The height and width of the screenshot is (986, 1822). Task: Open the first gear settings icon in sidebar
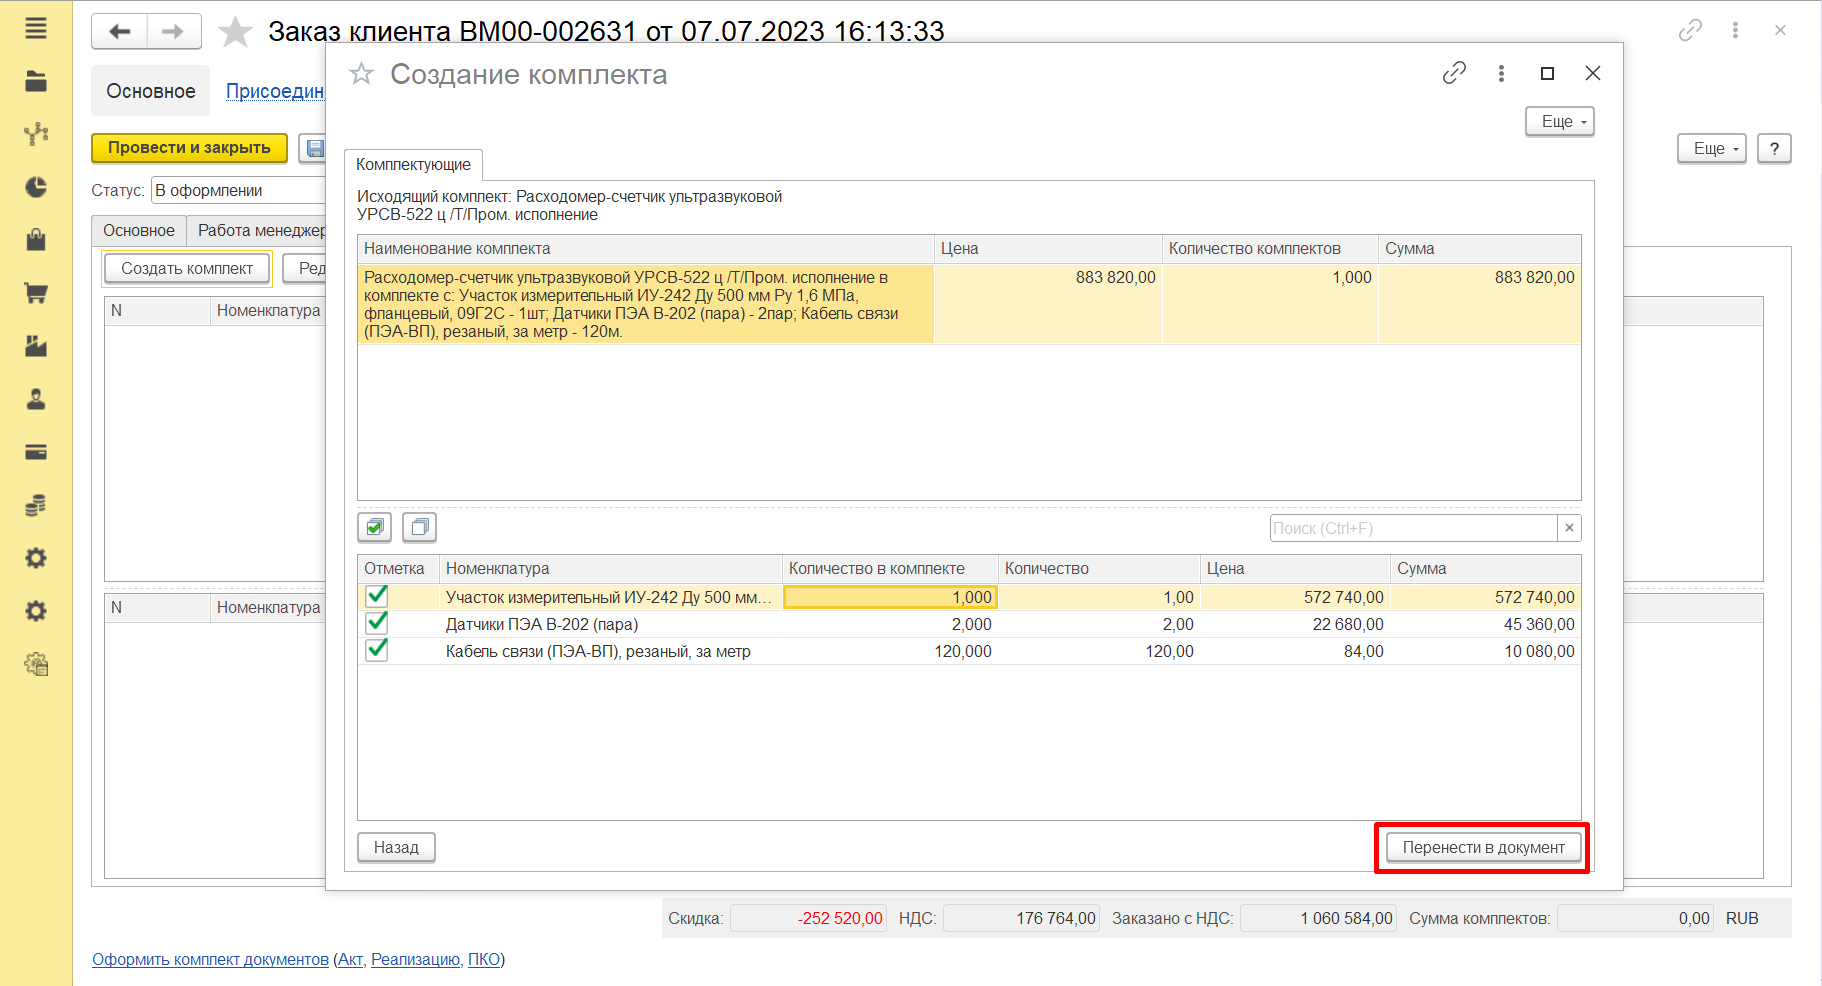click(x=36, y=558)
